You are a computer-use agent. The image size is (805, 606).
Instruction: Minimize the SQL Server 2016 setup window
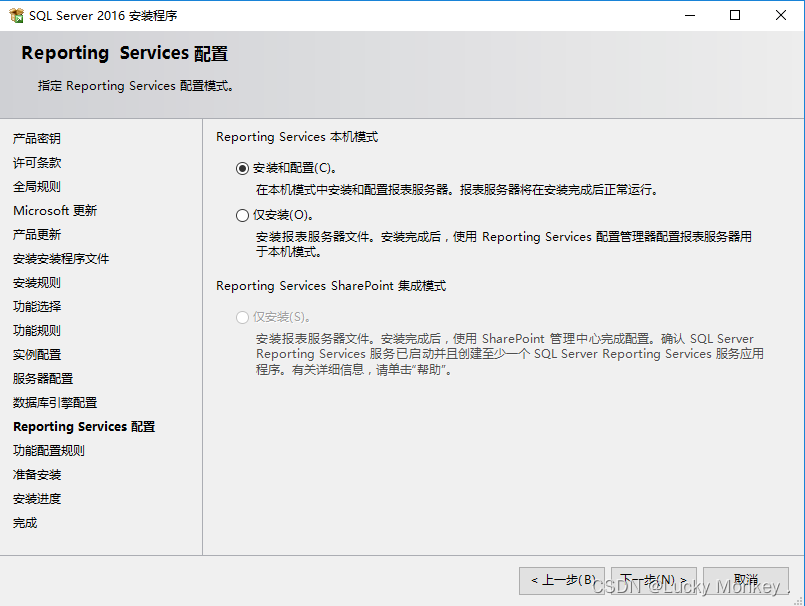pyautogui.click(x=689, y=15)
